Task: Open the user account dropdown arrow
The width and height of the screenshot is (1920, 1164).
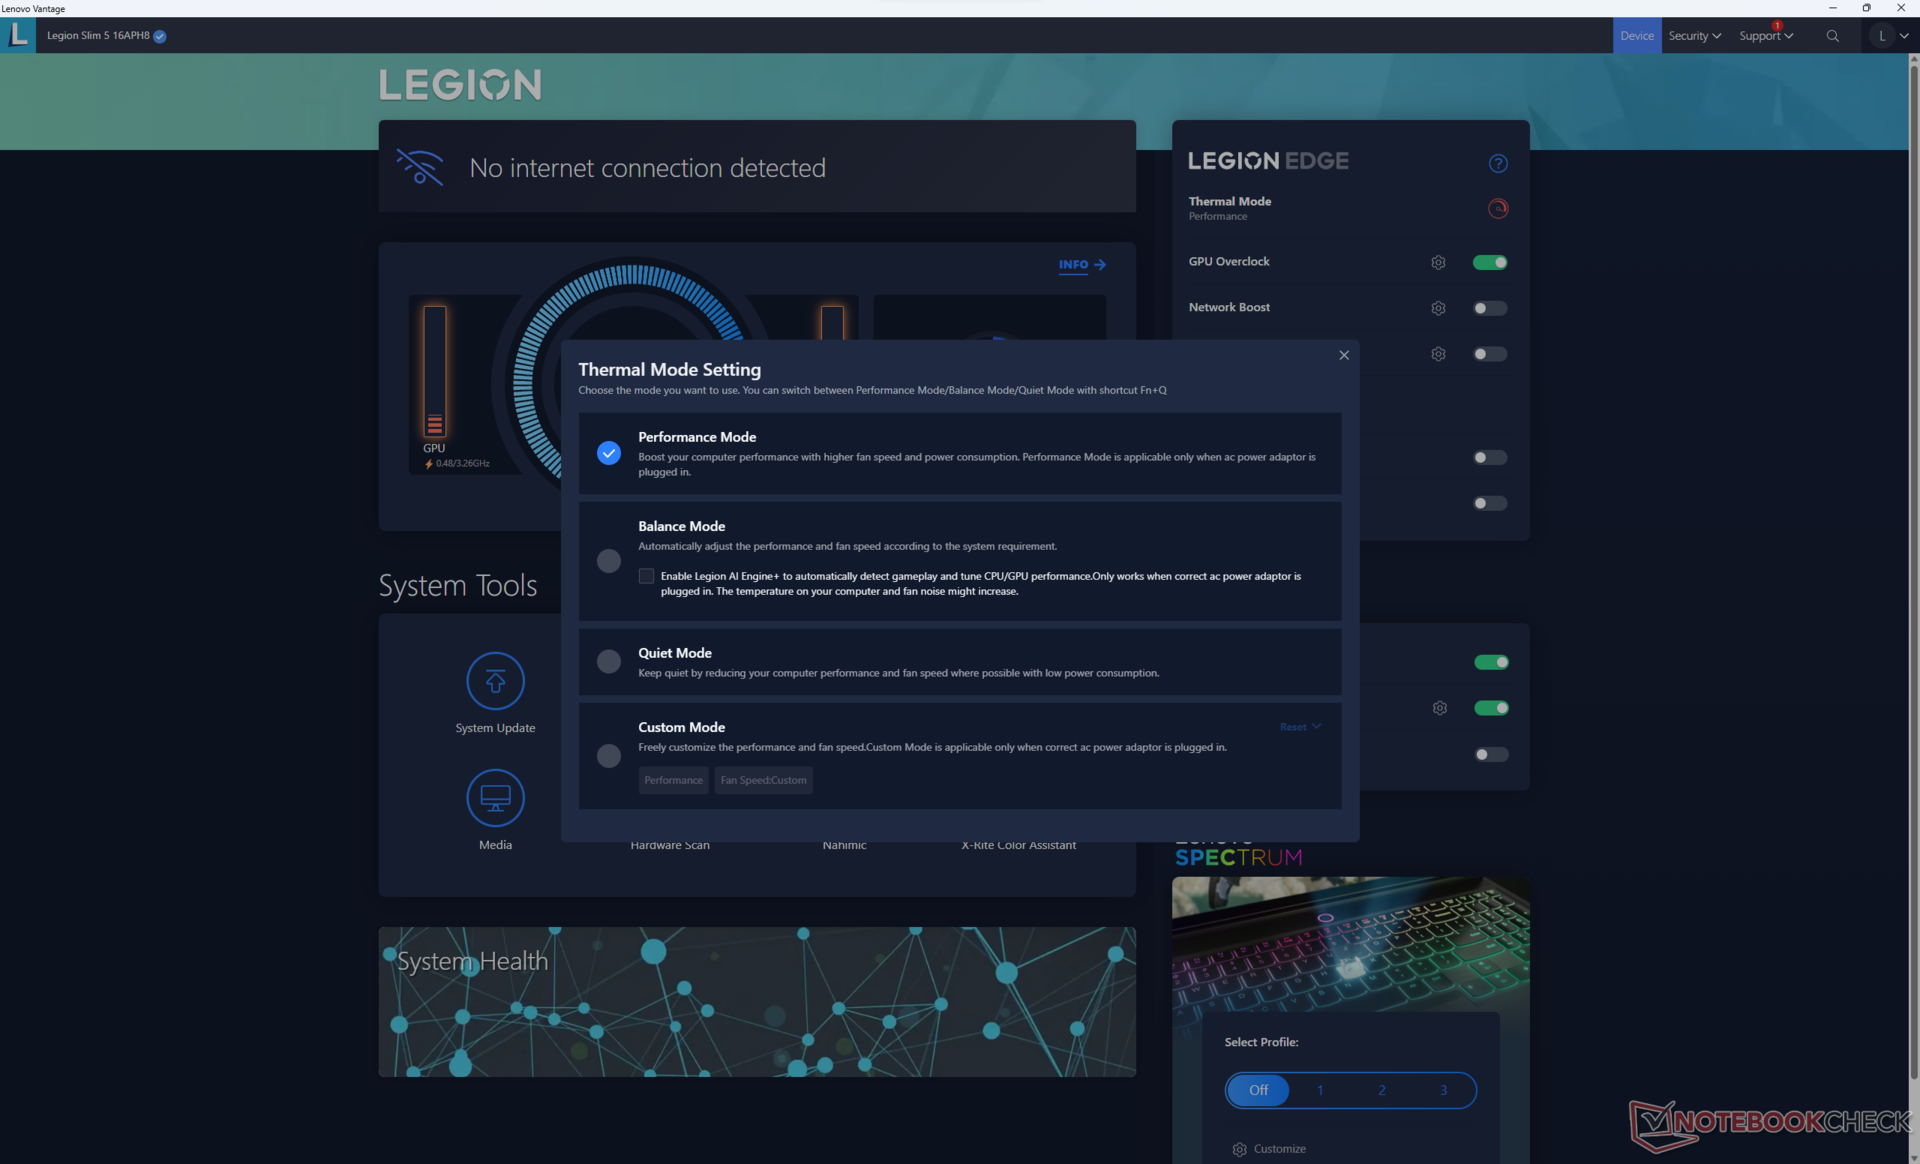Action: click(1904, 36)
